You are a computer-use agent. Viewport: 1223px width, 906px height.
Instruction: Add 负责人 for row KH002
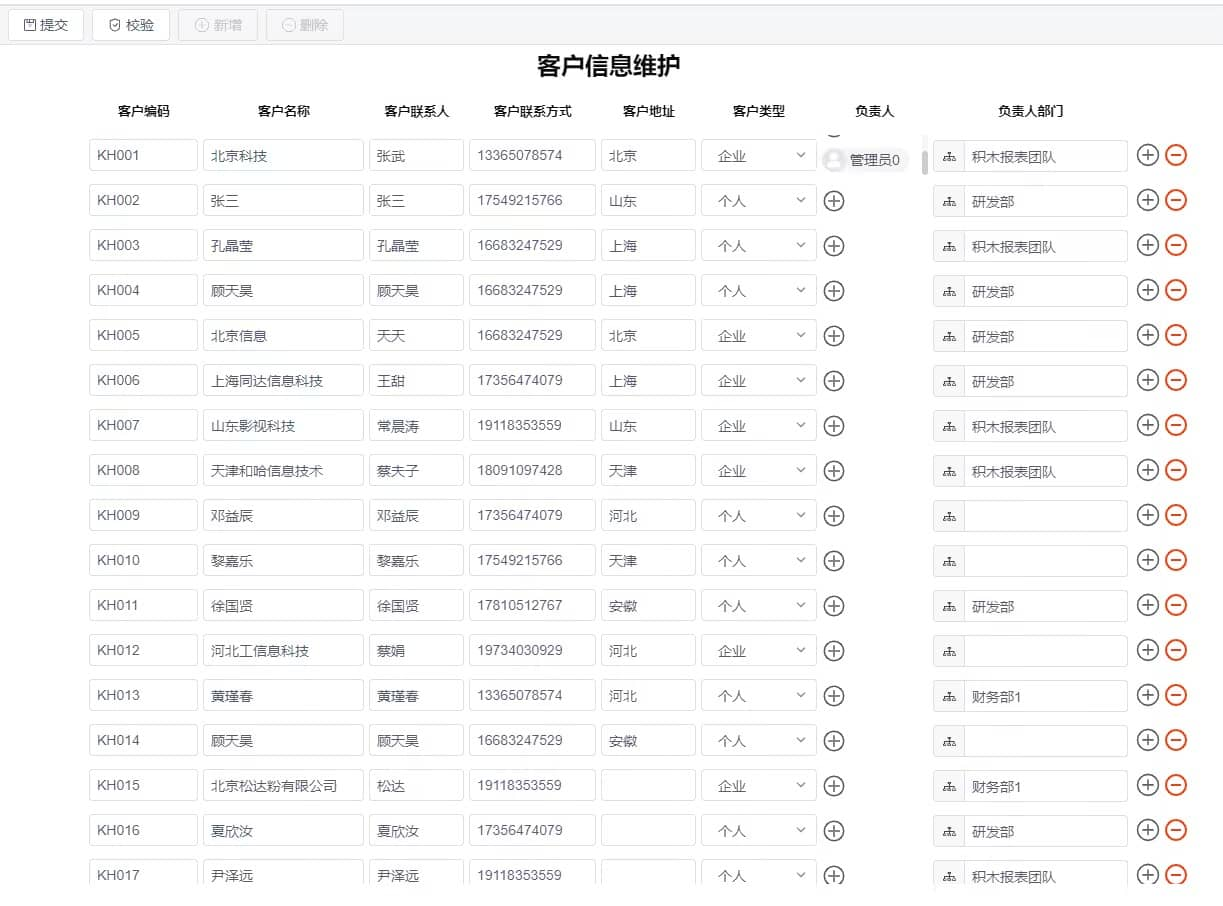point(834,201)
